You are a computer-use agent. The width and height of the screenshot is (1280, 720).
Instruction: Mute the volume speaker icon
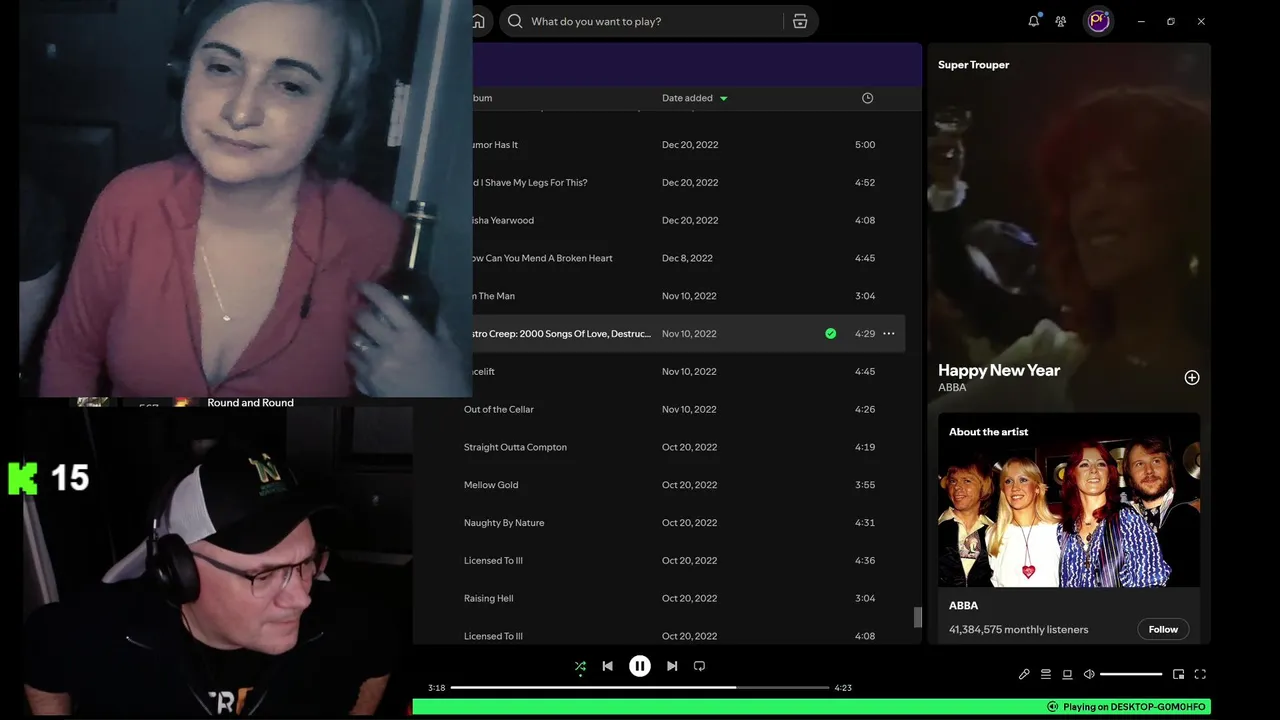tap(1089, 674)
